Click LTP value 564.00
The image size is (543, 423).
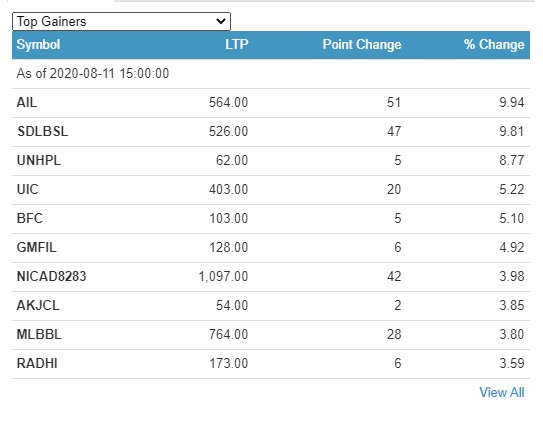[x=229, y=103]
